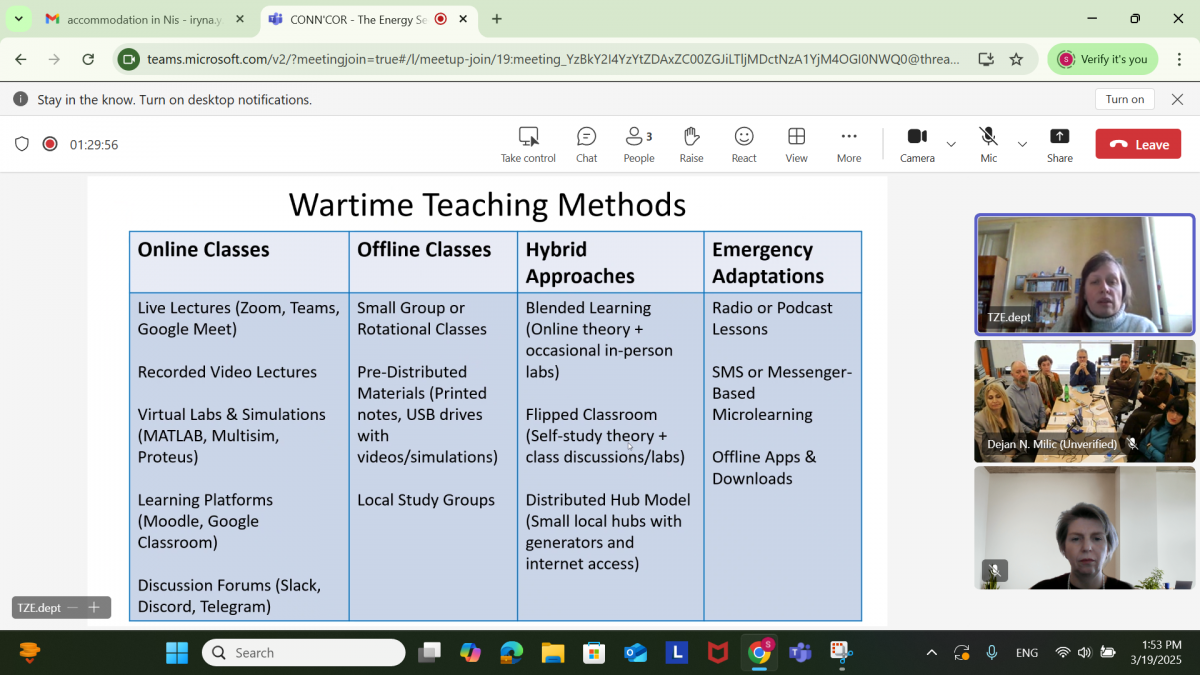Zoom in the shared slide with plus
Image resolution: width=1200 pixels, height=675 pixels.
click(x=94, y=607)
